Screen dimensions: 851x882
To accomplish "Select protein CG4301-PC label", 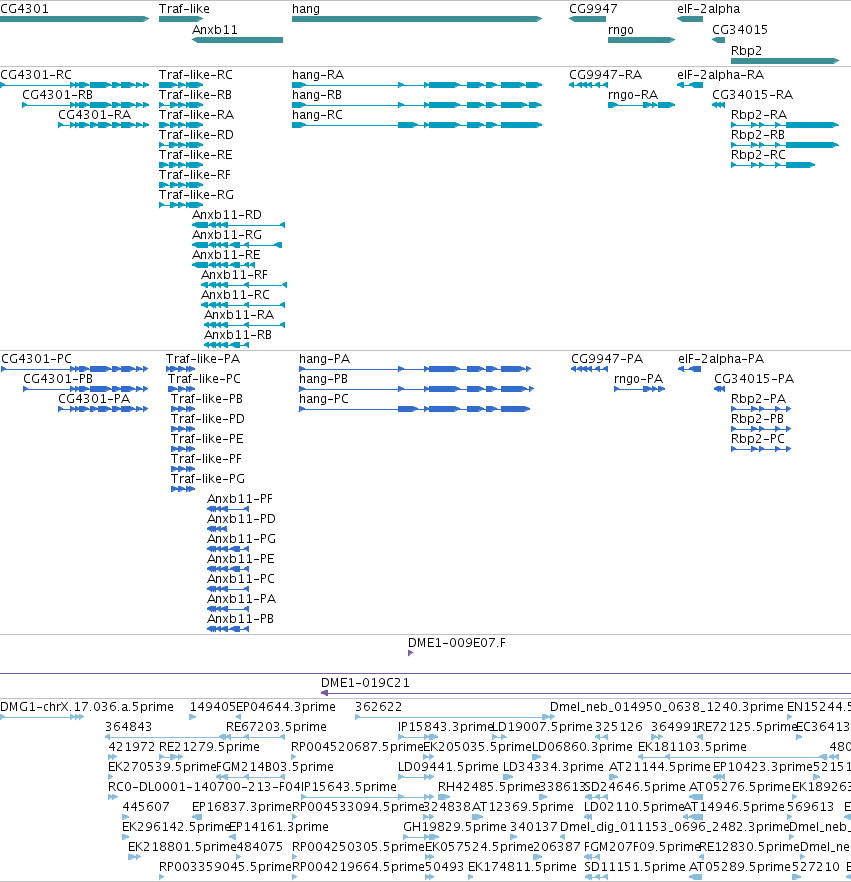I will coord(37,359).
